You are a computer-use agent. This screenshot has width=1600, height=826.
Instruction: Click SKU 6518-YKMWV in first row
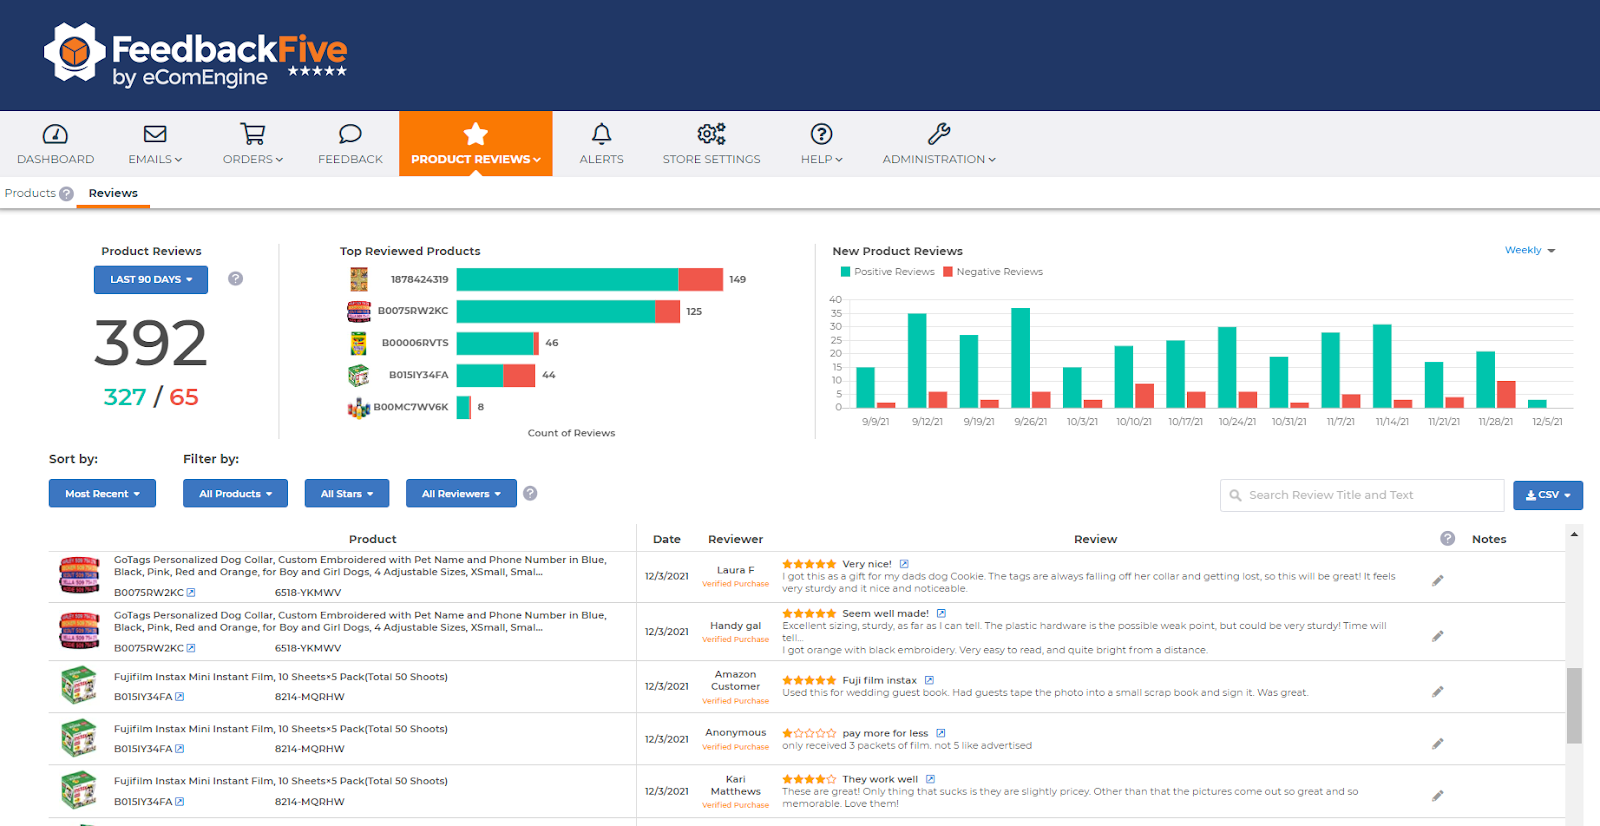[x=308, y=592]
